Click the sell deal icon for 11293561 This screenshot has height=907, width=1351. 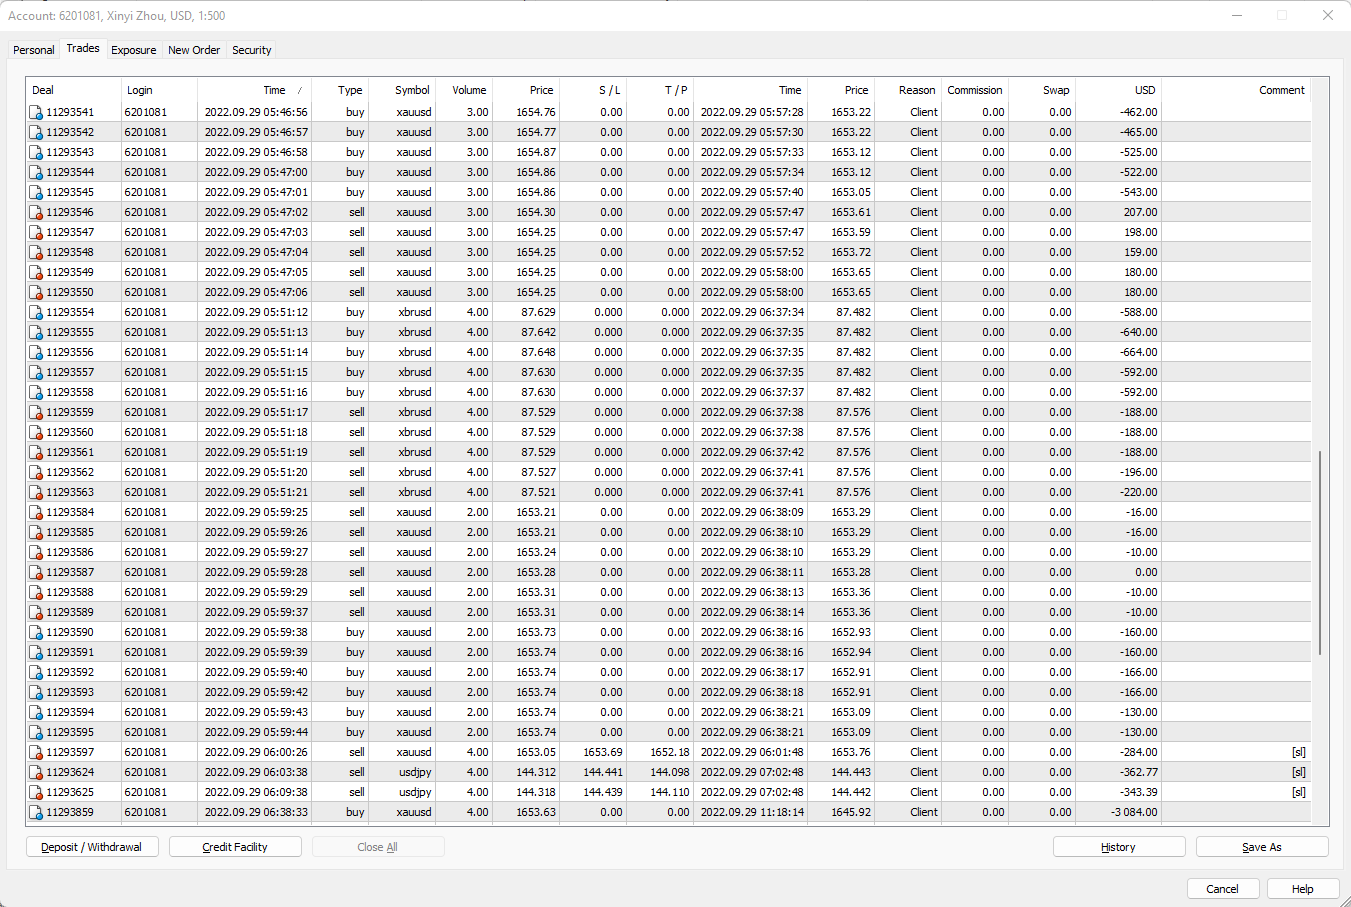[x=36, y=452]
